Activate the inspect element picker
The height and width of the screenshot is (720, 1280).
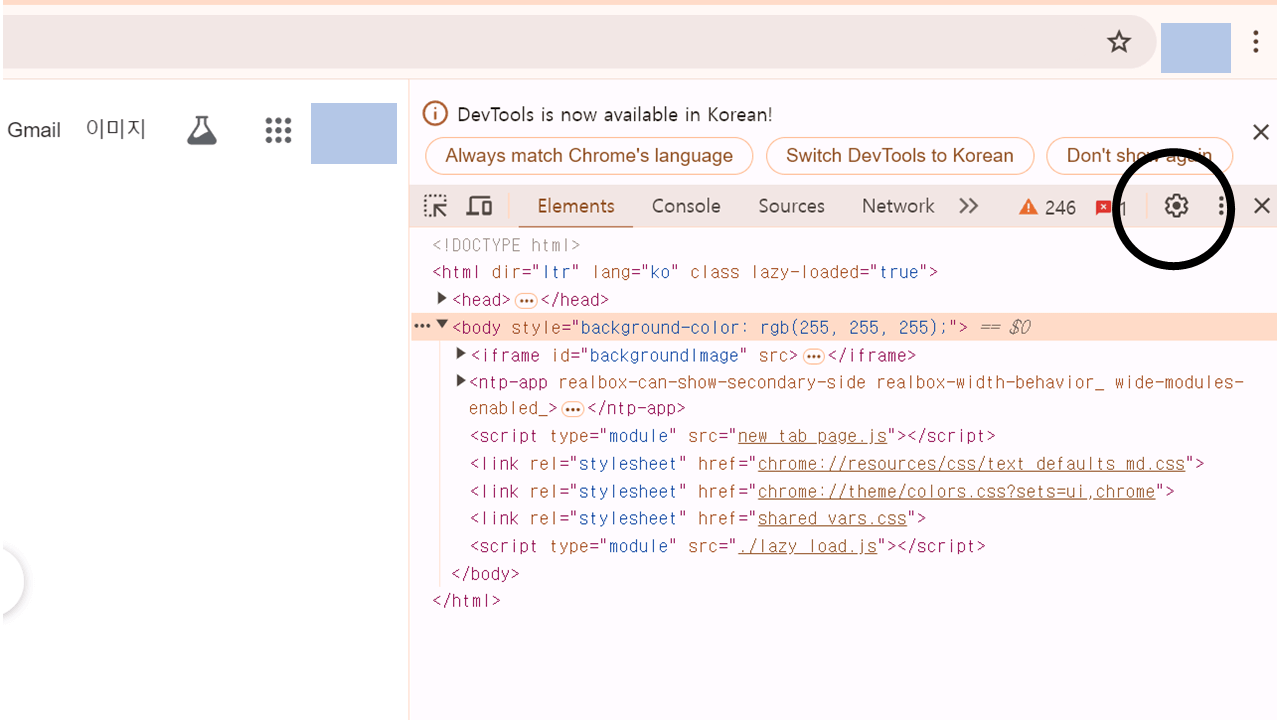click(435, 206)
